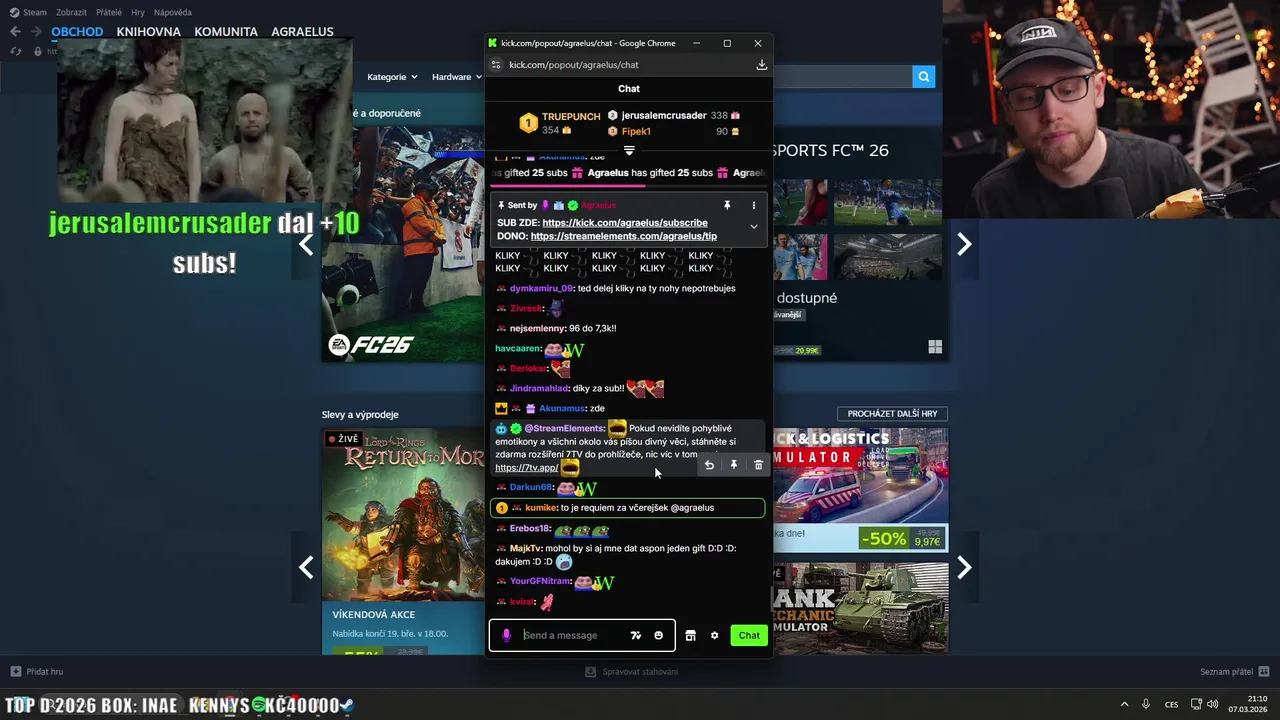Switch to the OBCHOD tab
Screen dimensions: 1280x720
pos(77,31)
